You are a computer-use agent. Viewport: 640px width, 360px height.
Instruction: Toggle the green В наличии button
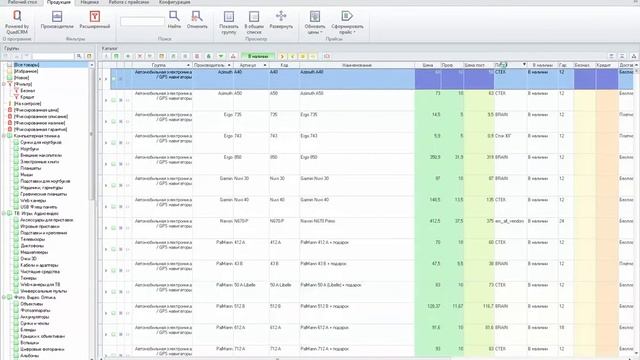[258, 56]
